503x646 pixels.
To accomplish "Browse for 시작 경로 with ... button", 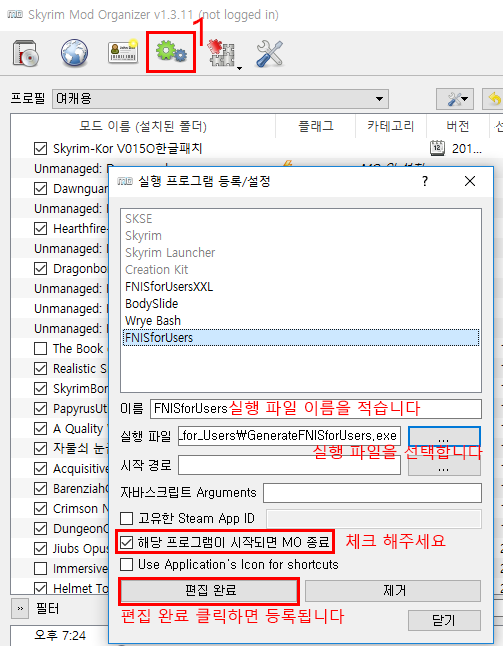I will (444, 468).
